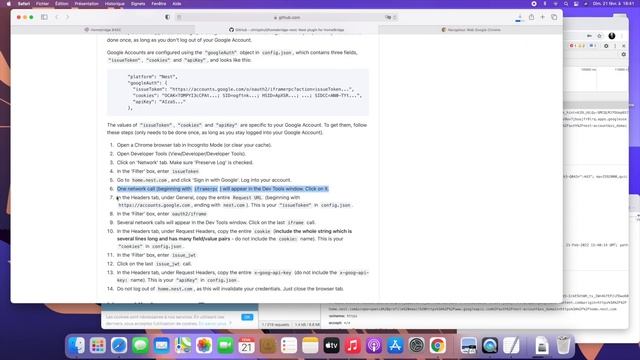
Task: Click the step 1 Incognito Mode instruction
Action: point(194,145)
